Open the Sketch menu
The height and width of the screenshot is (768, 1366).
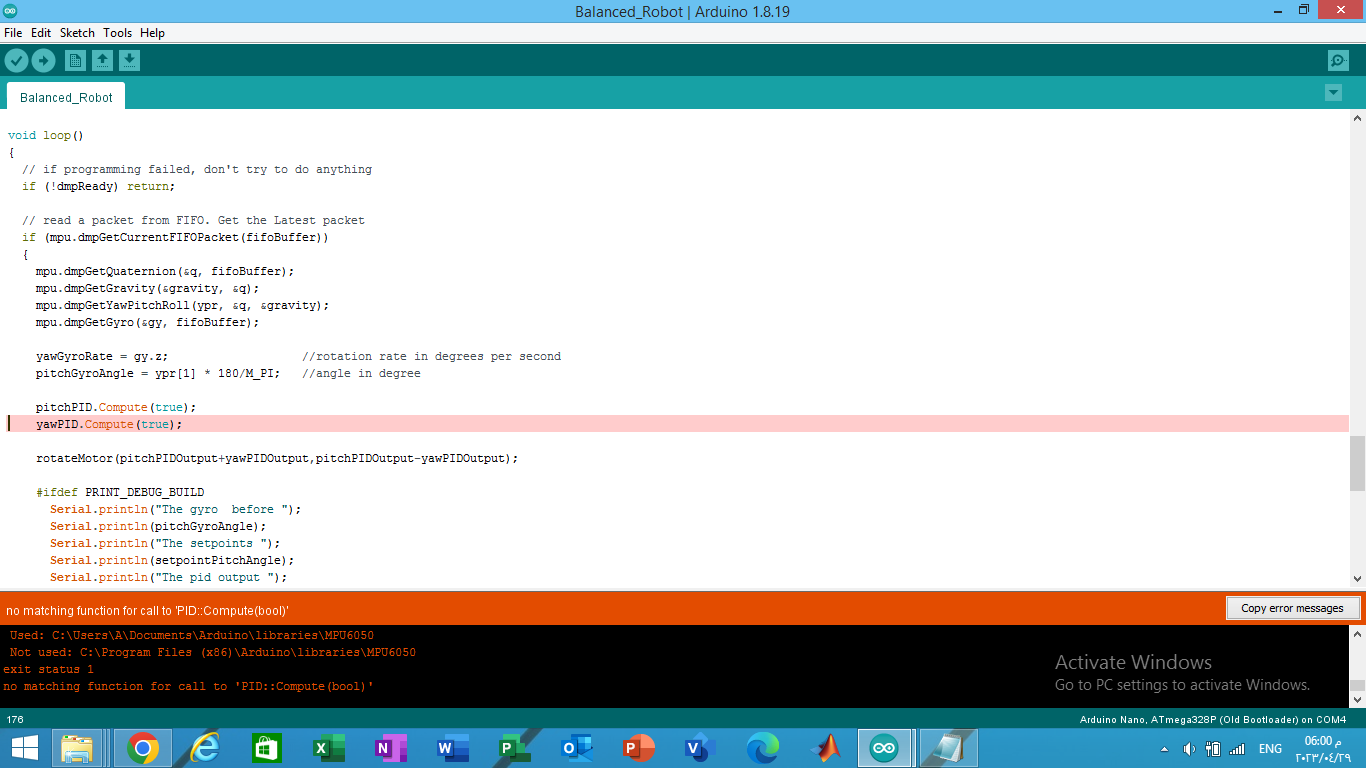76,32
